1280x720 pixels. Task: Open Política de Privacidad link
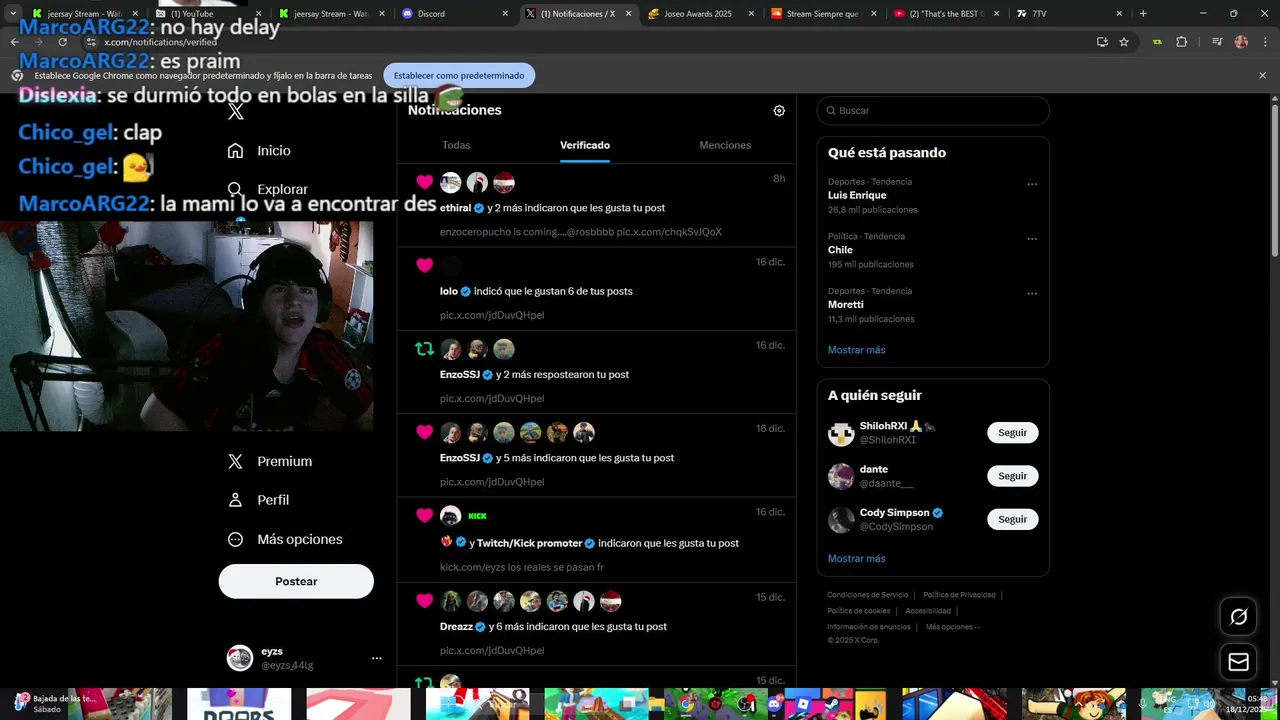[959, 595]
